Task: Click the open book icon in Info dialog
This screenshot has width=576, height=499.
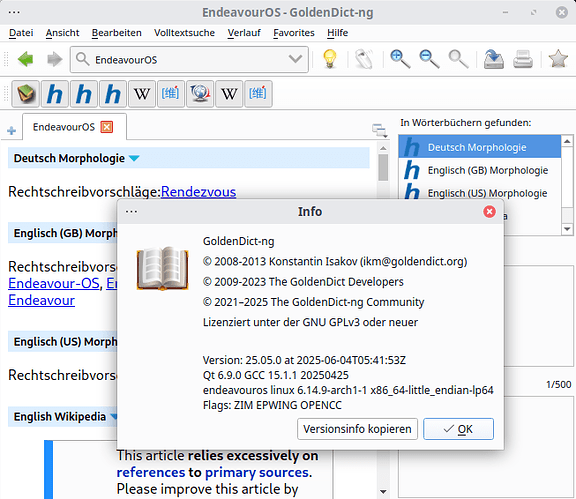Action: tap(162, 268)
